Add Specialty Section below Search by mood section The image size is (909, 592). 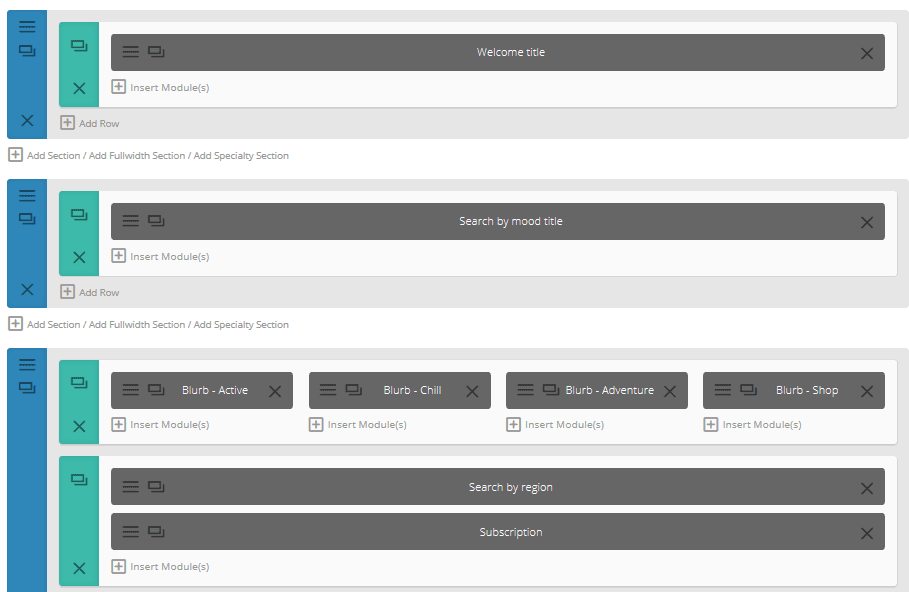coord(241,325)
